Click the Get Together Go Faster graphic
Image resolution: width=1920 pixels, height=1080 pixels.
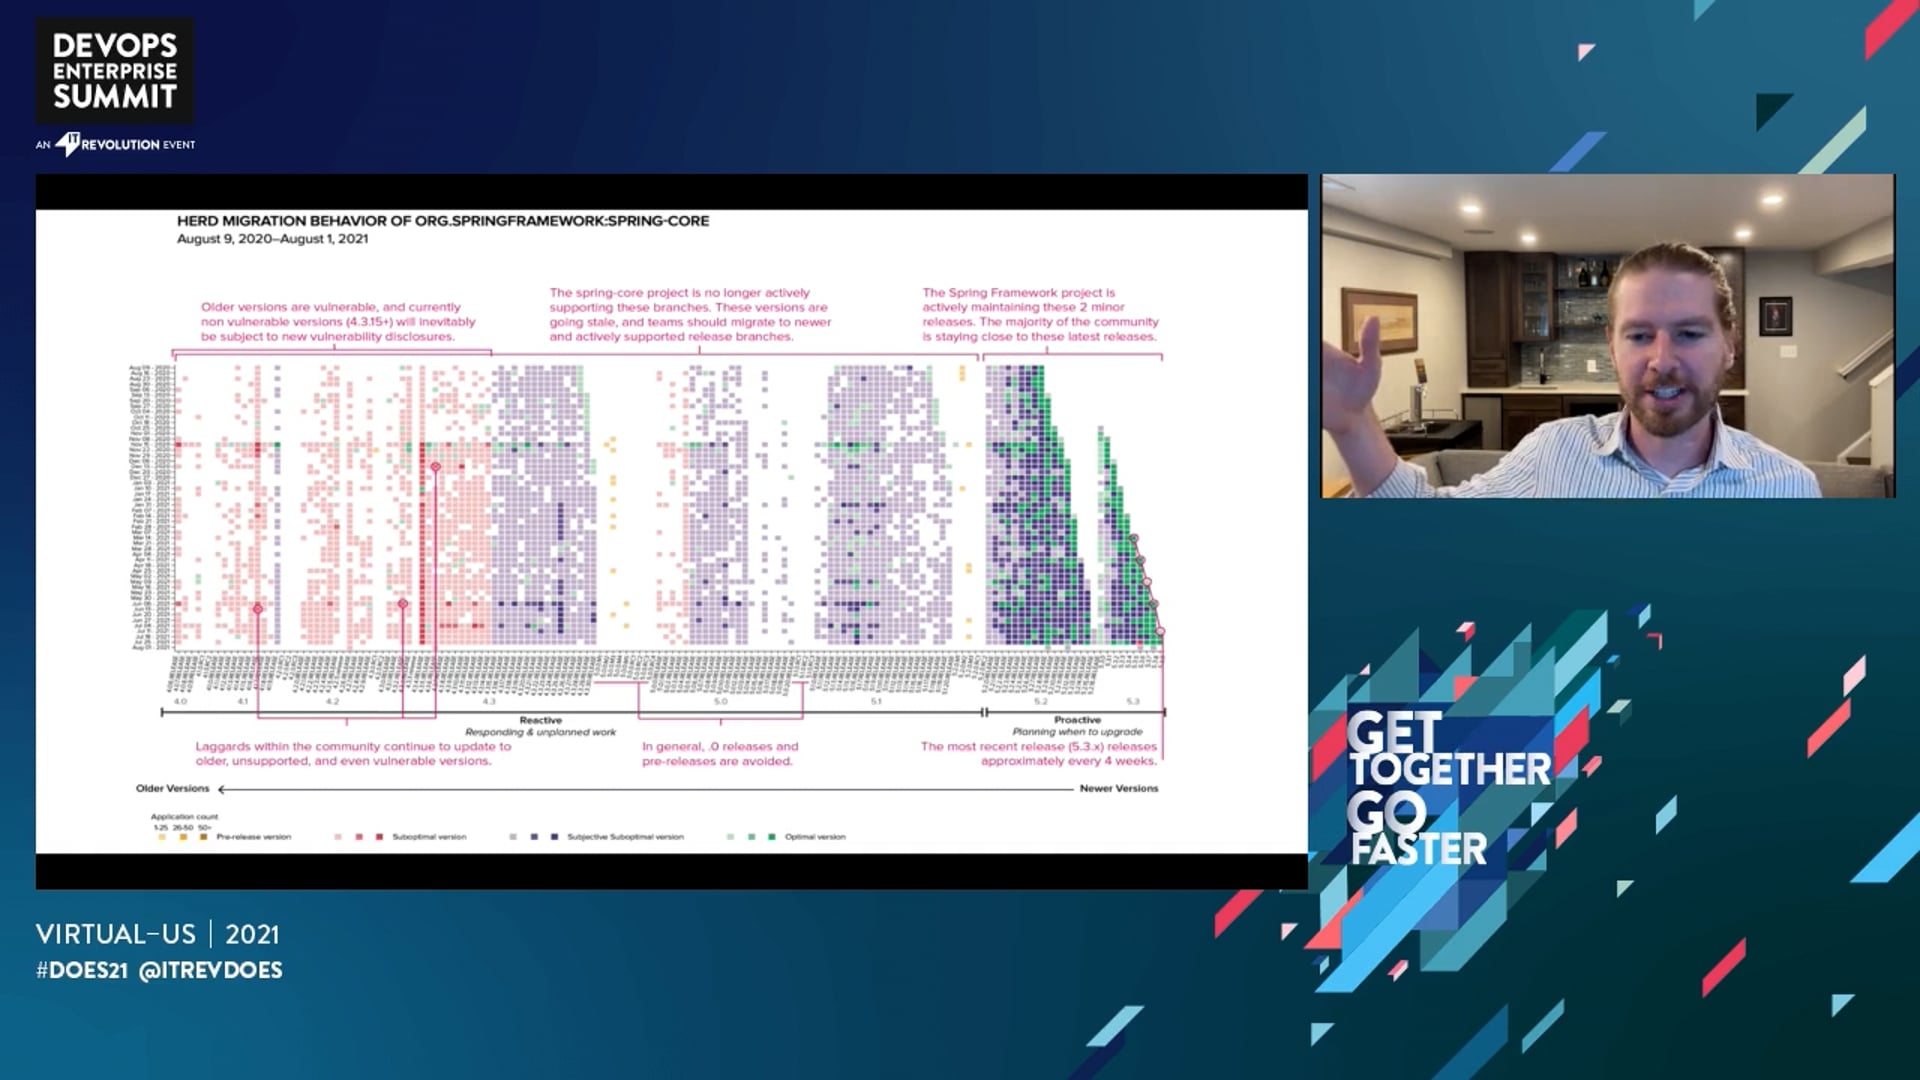[1448, 788]
